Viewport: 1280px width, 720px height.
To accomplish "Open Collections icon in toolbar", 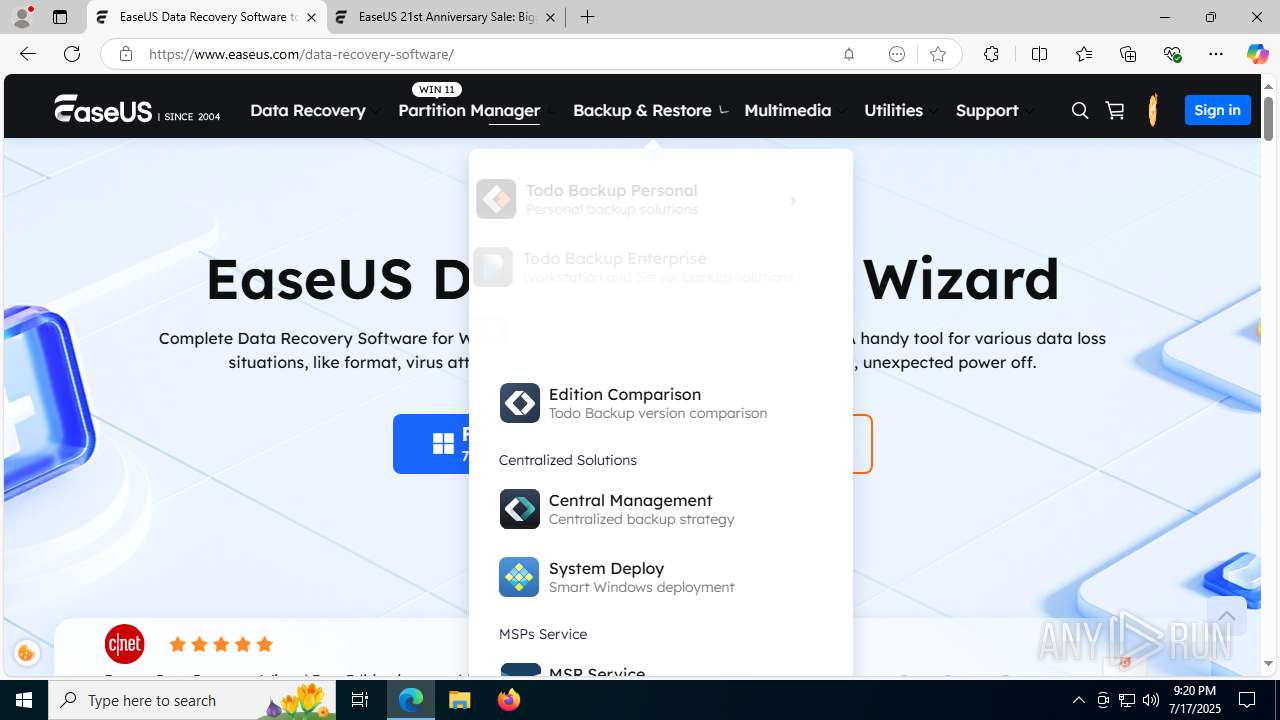I will click(x=1128, y=54).
